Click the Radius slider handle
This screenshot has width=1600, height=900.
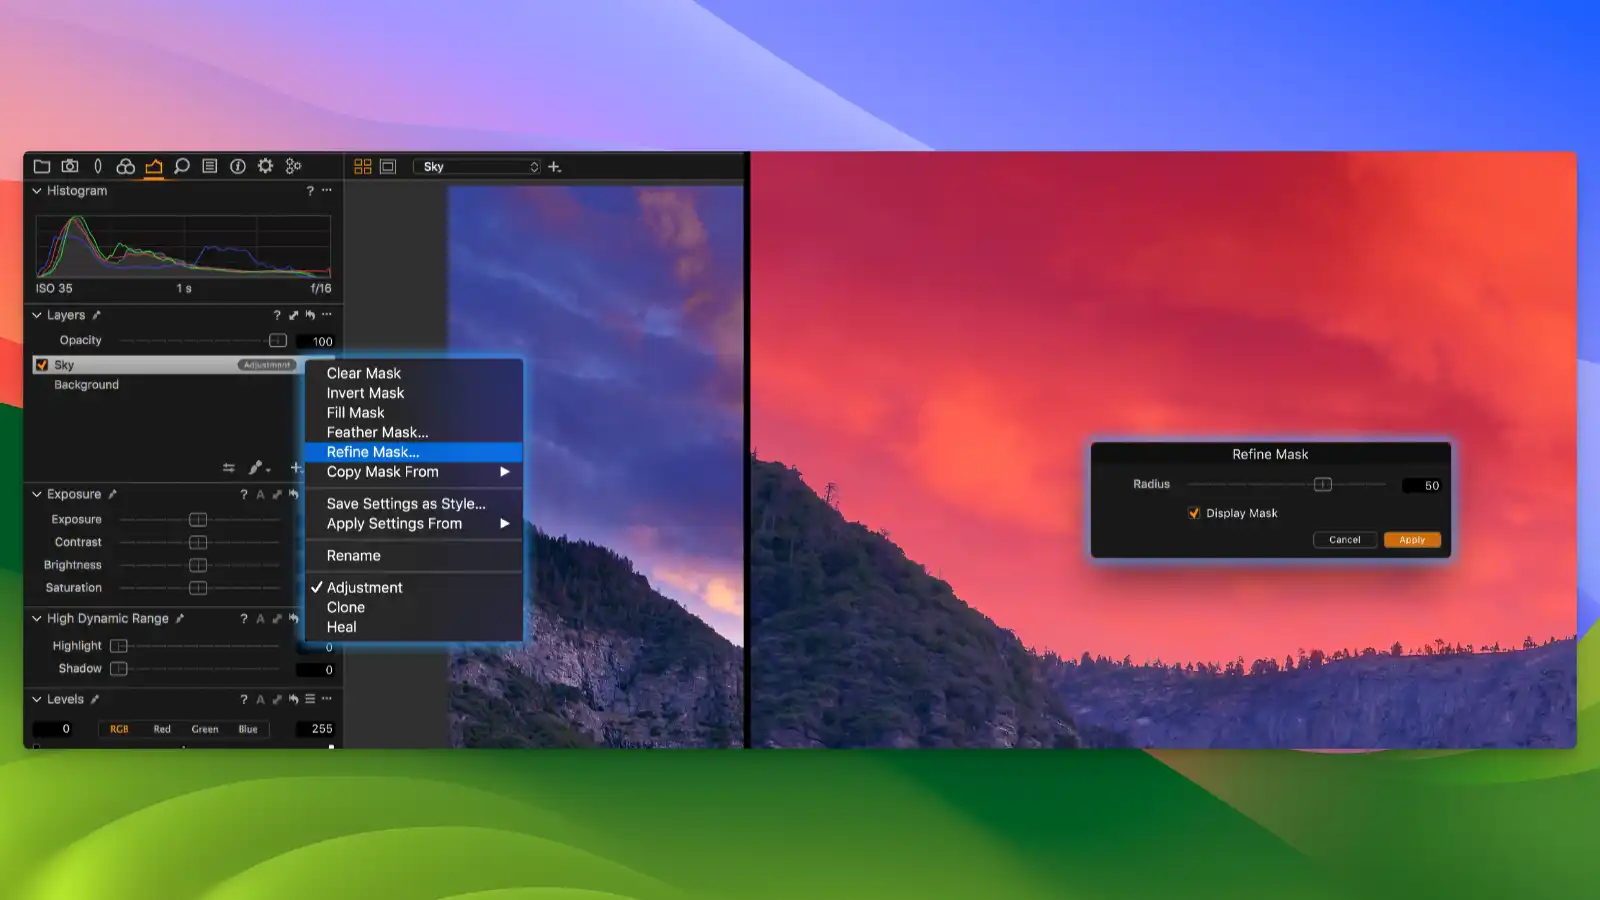(1323, 485)
